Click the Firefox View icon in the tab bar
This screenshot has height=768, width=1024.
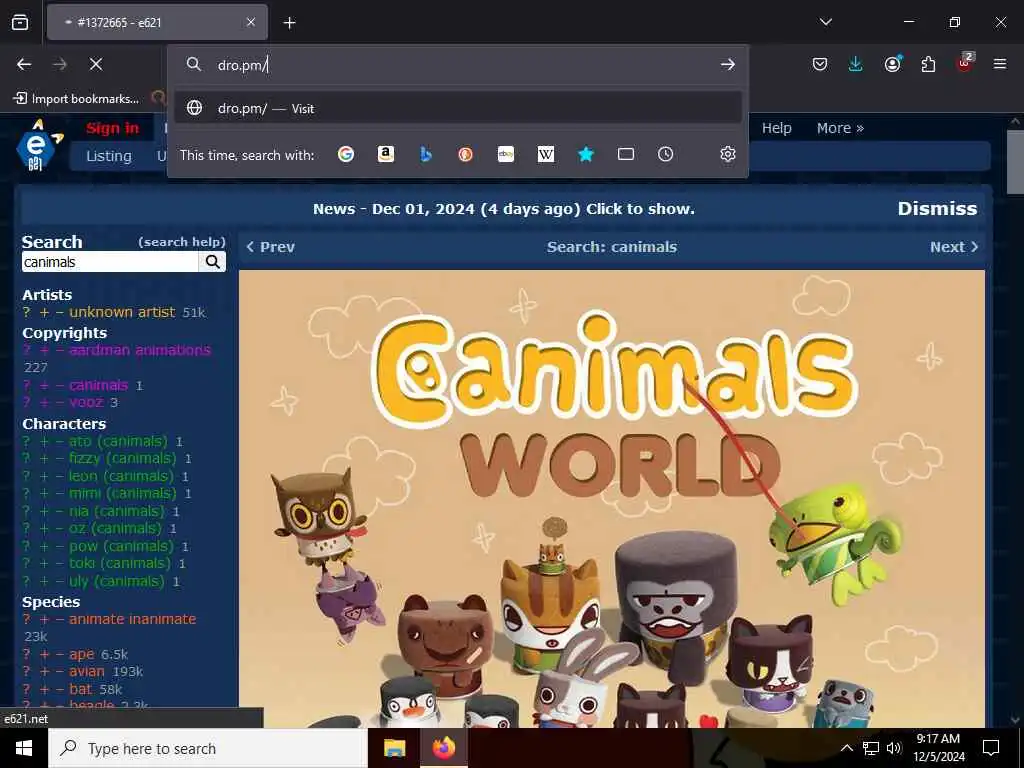(x=20, y=22)
